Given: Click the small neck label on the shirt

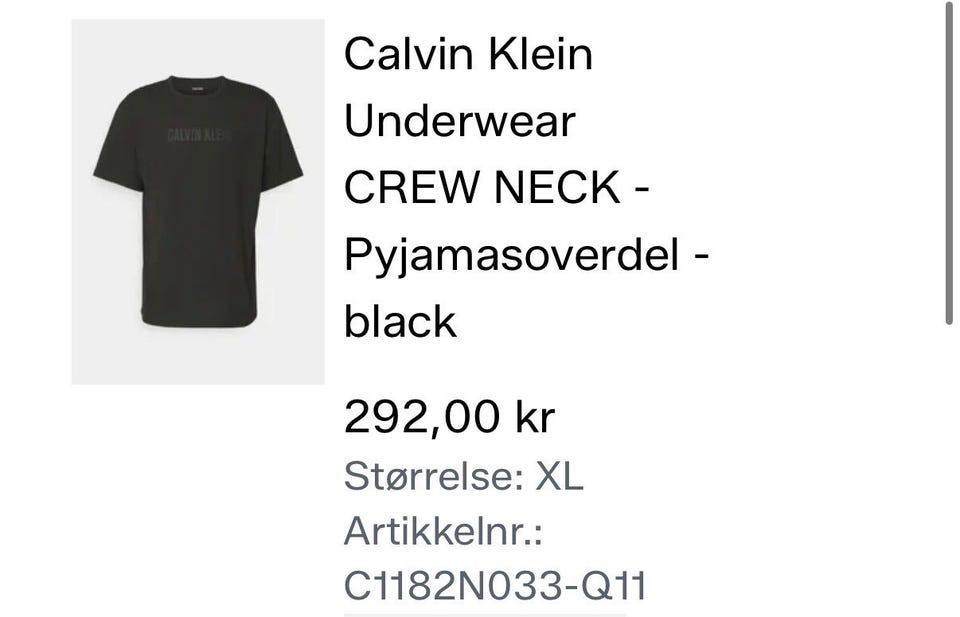Looking at the screenshot, I should pyautogui.click(x=198, y=88).
